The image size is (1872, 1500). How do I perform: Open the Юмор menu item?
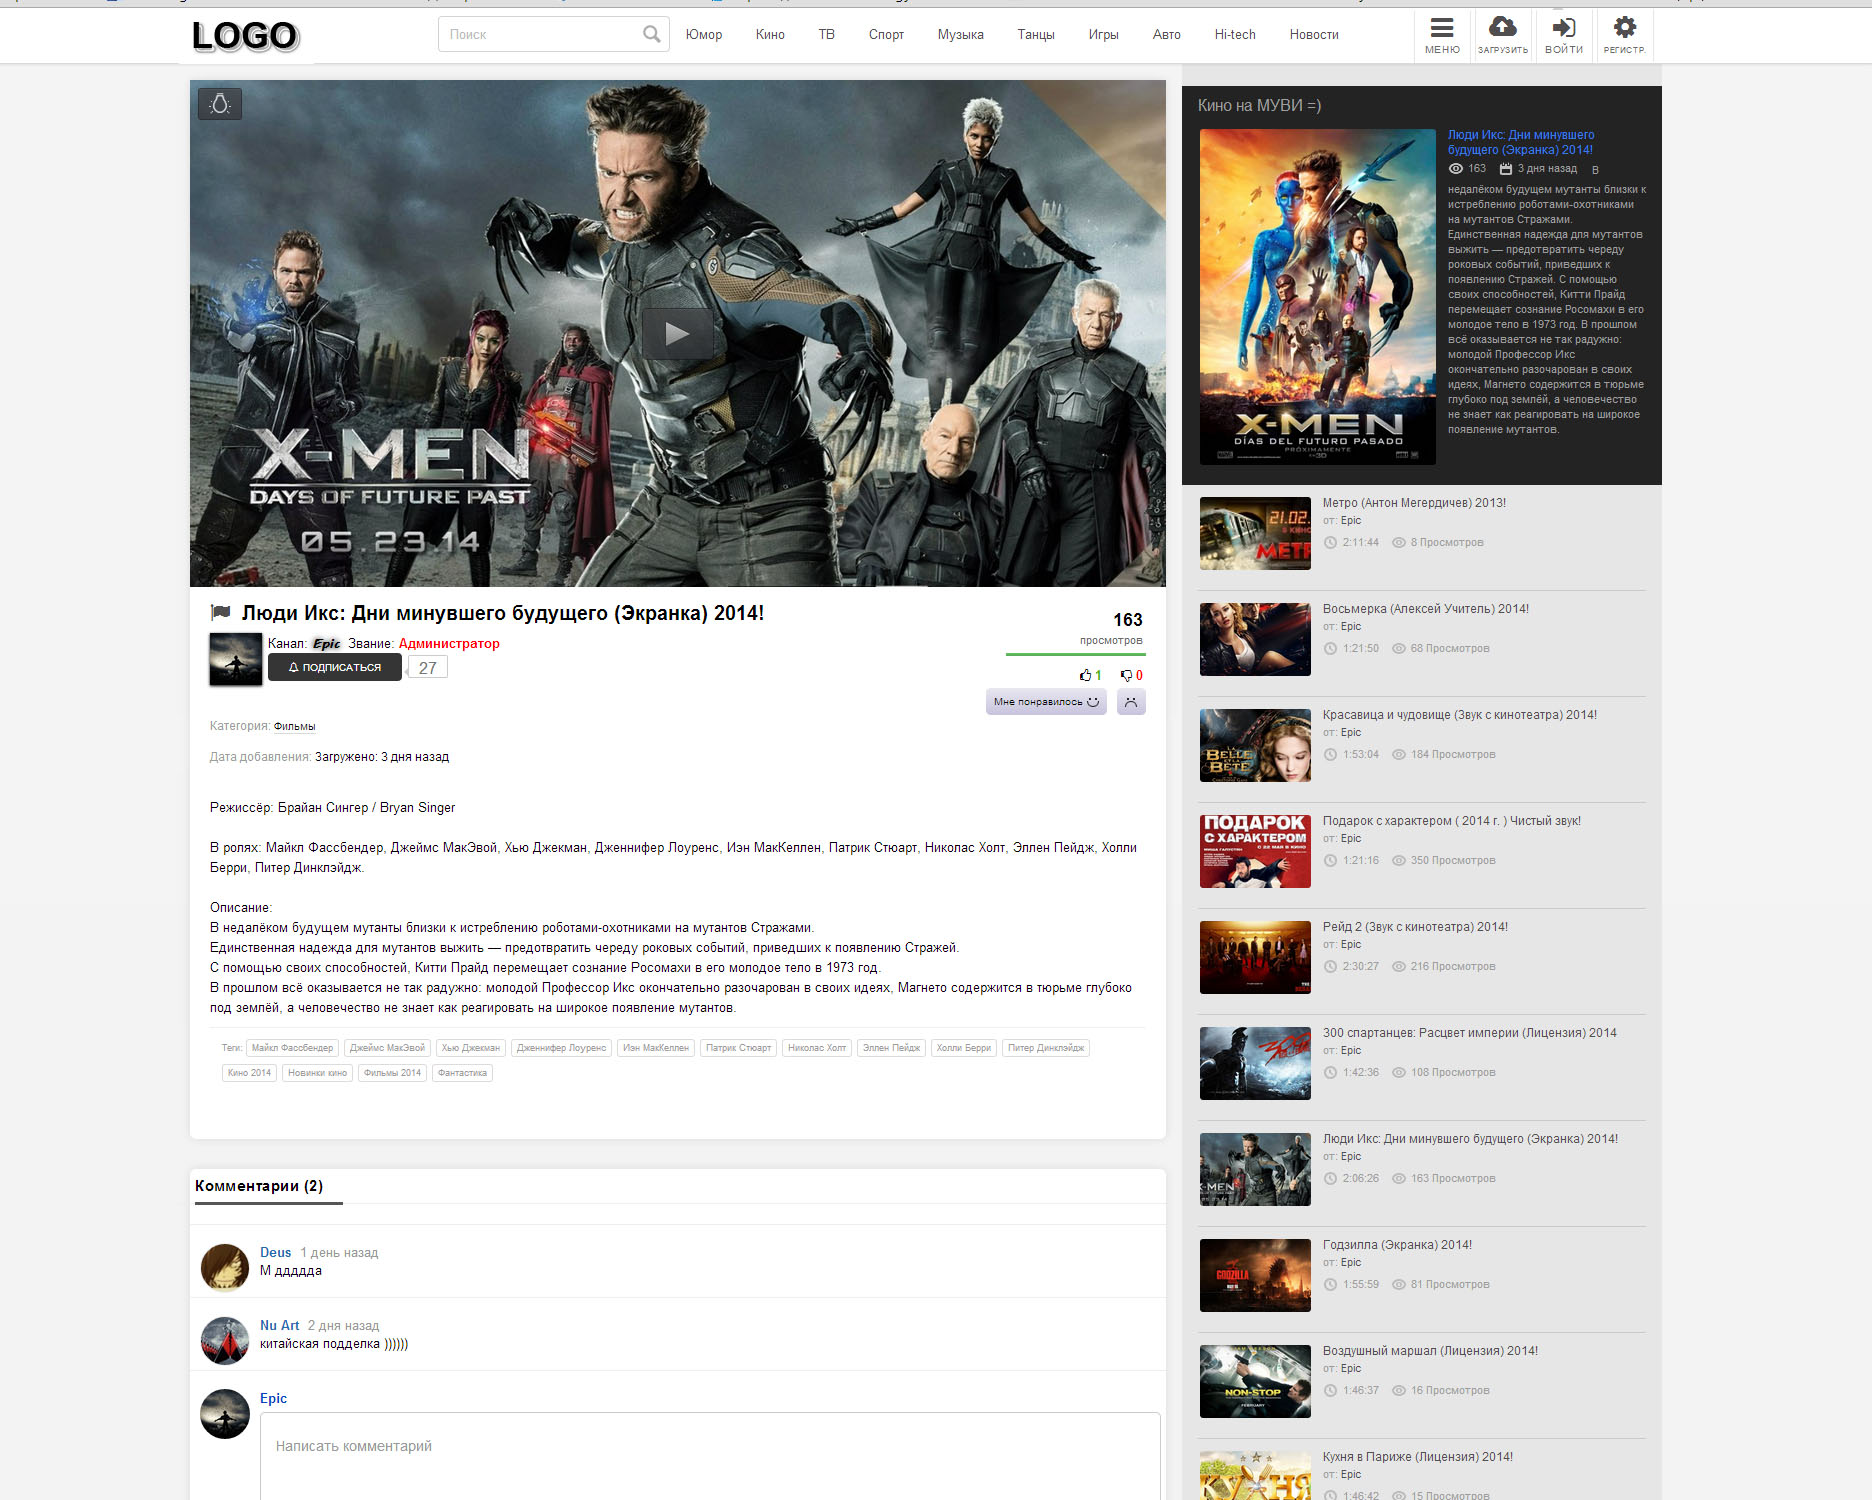coord(704,35)
